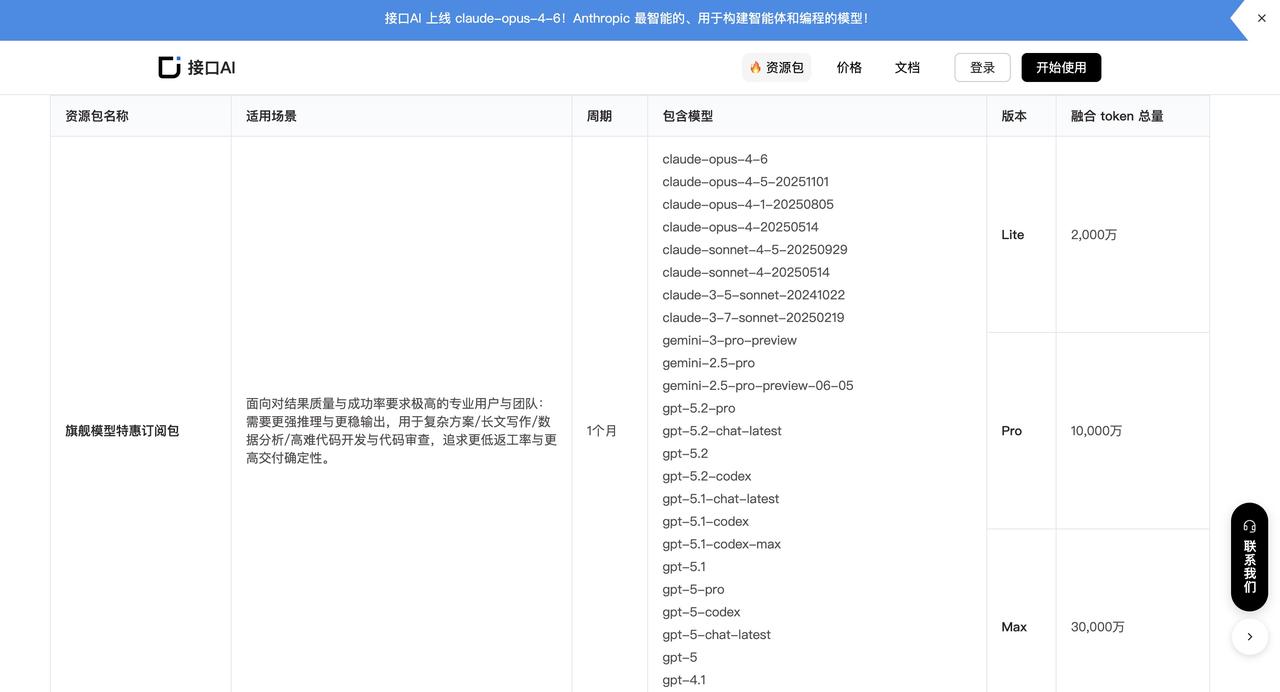This screenshot has height=692, width=1280.
Task: Select the Max version cell
Action: tap(1014, 627)
